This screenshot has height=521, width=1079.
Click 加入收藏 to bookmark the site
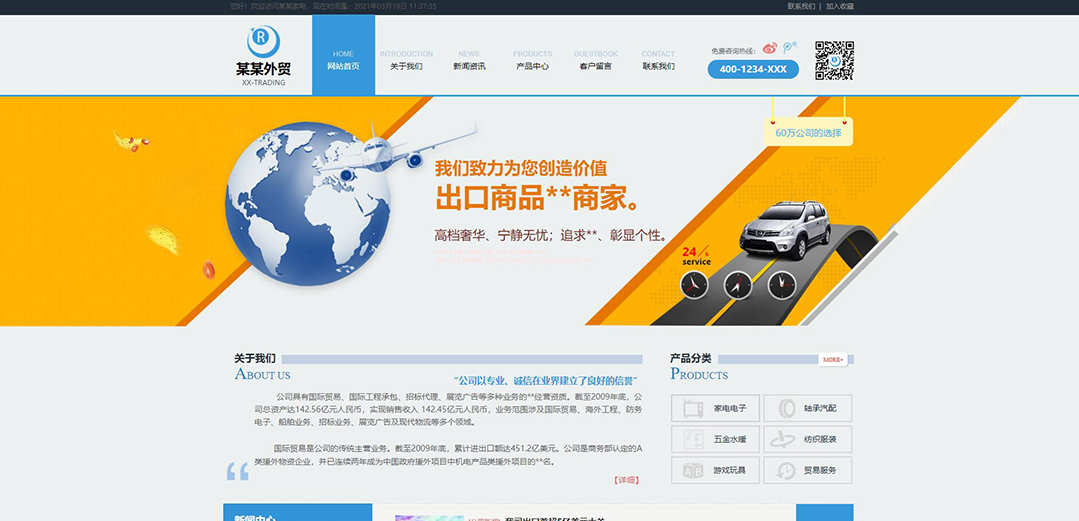[840, 6]
